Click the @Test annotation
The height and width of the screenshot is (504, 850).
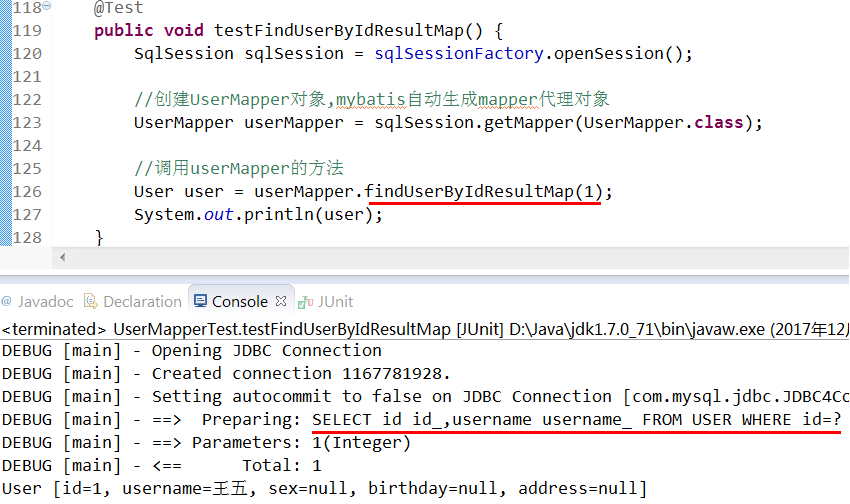pos(119,8)
